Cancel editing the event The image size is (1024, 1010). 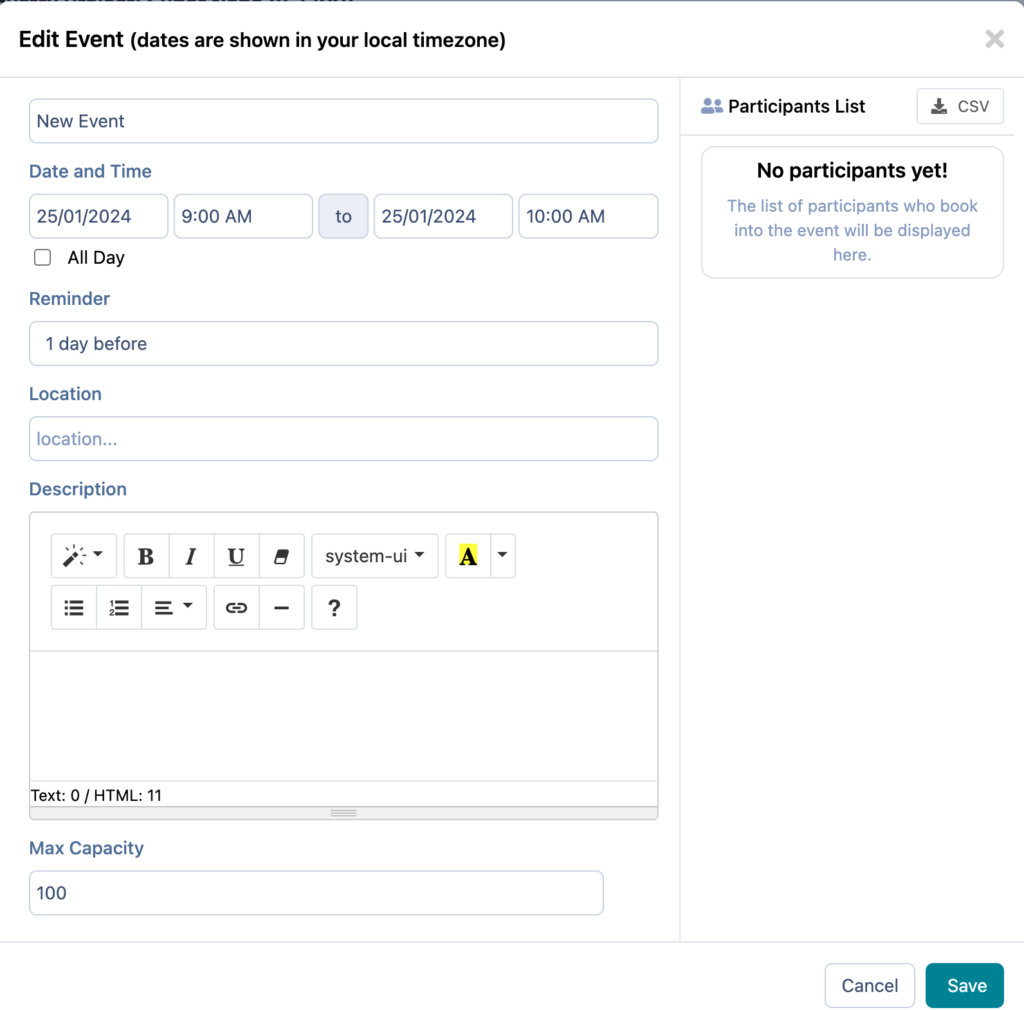point(869,986)
